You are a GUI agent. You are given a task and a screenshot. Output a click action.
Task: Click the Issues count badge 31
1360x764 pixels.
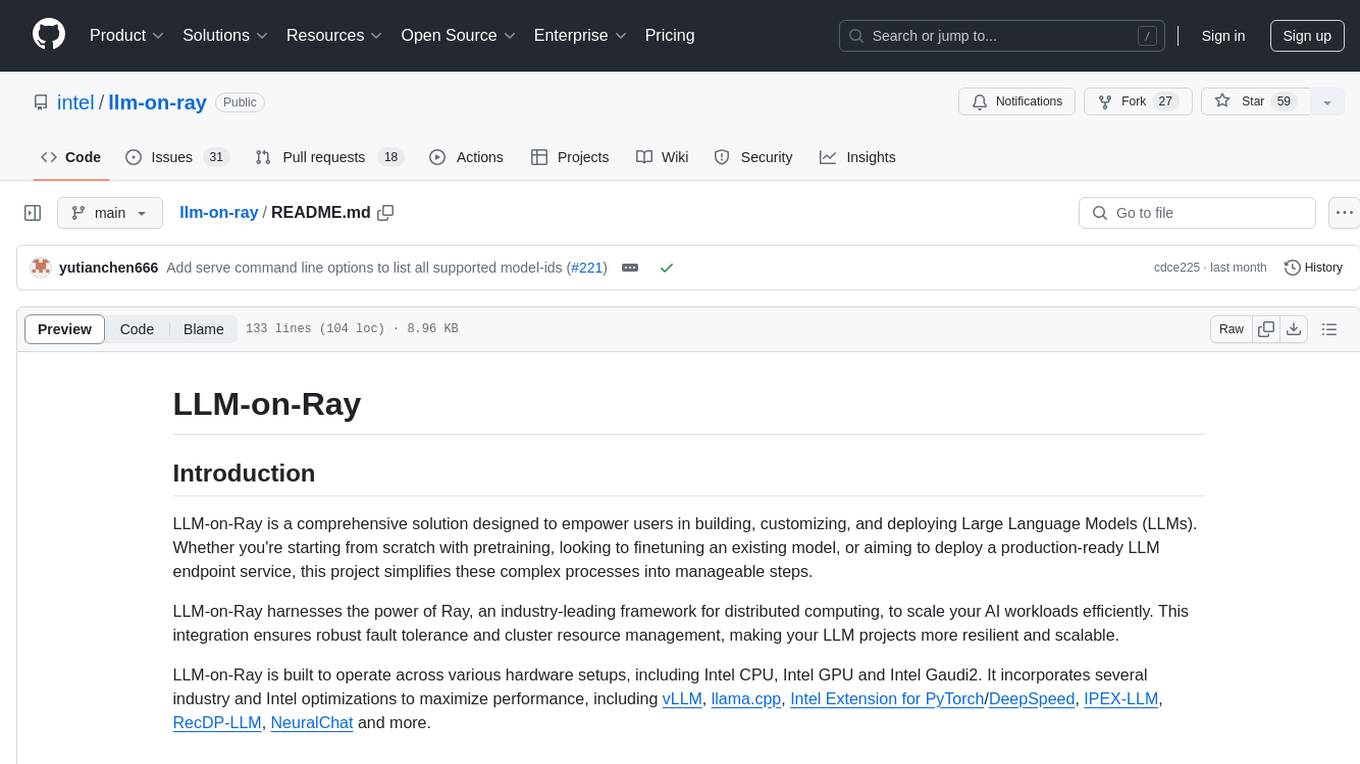[215, 157]
